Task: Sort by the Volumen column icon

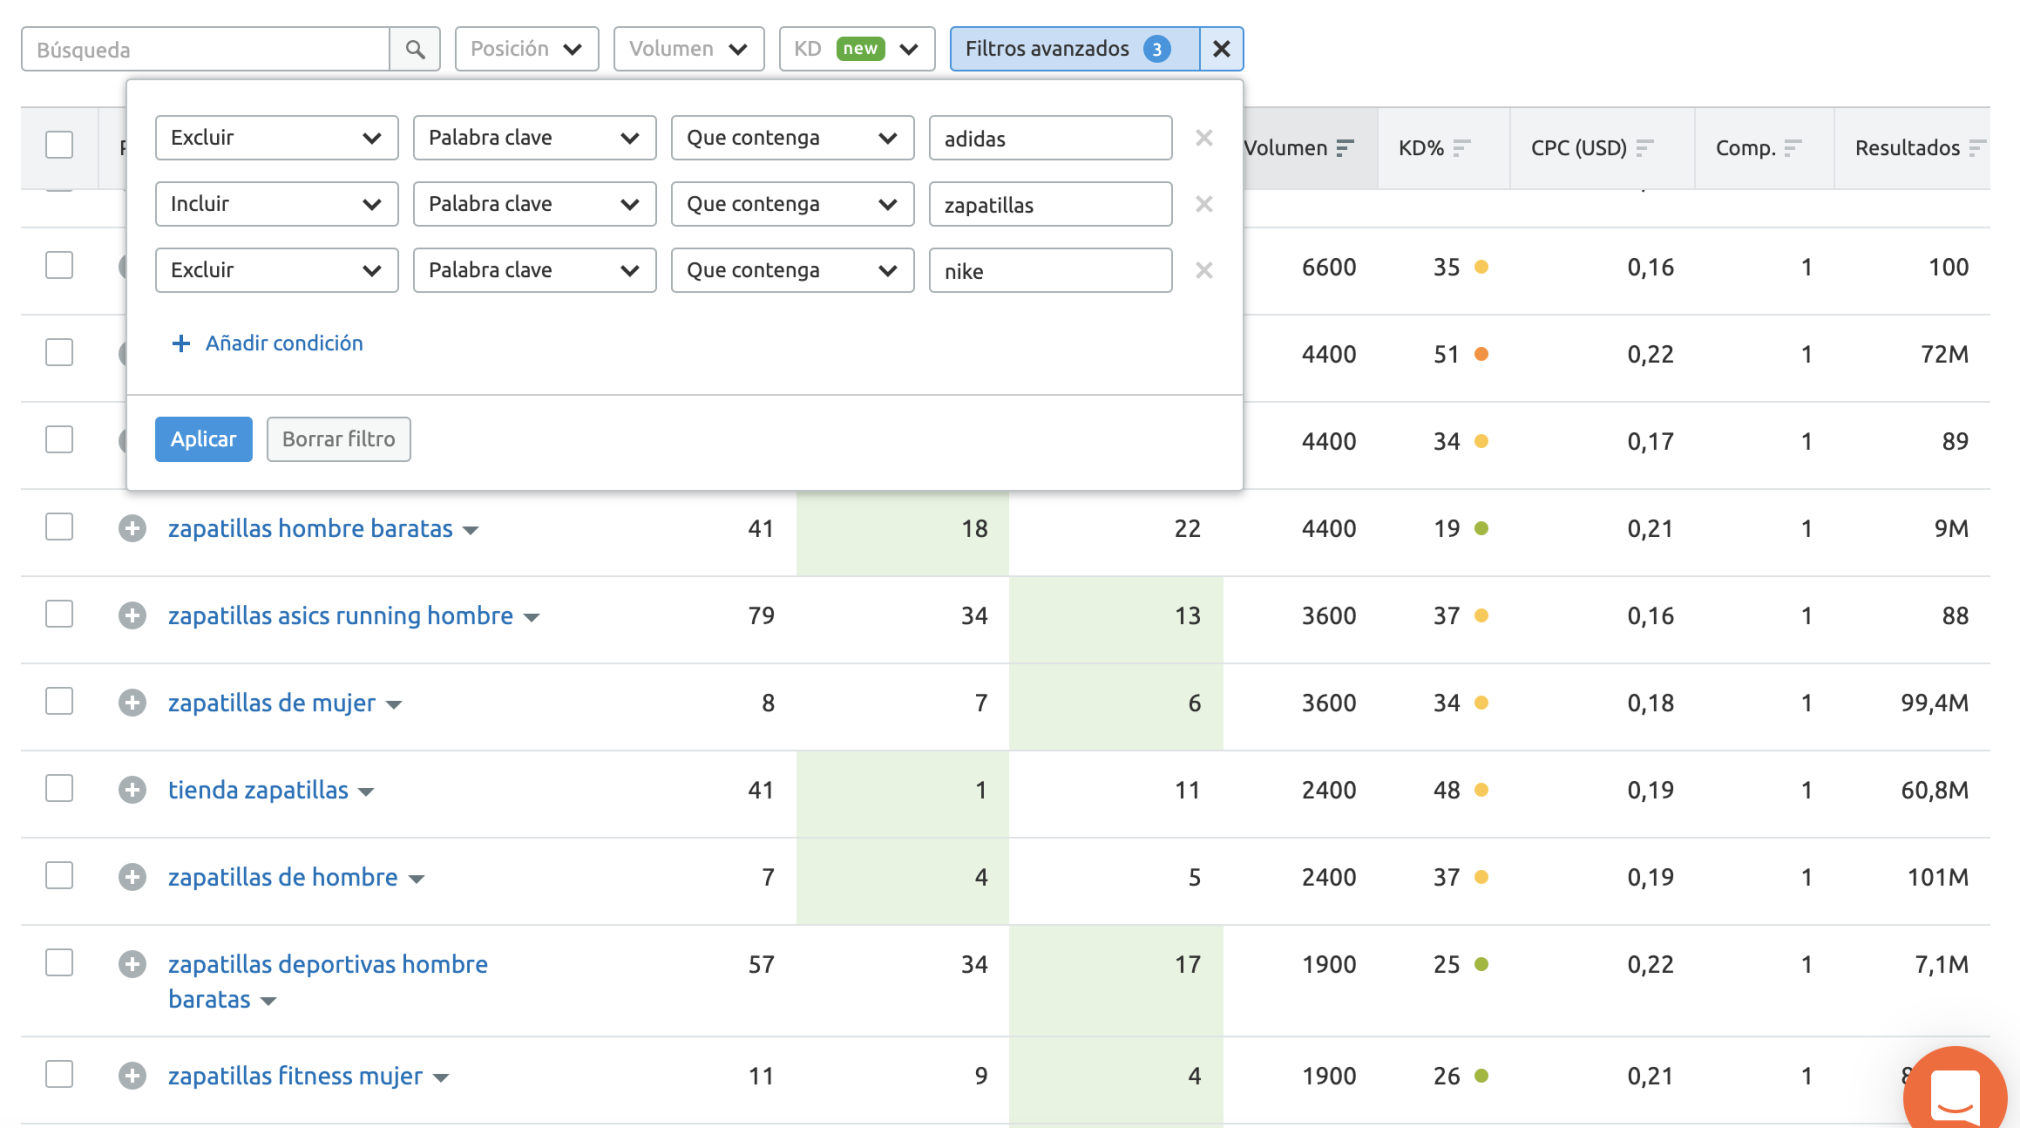Action: 1345,148
